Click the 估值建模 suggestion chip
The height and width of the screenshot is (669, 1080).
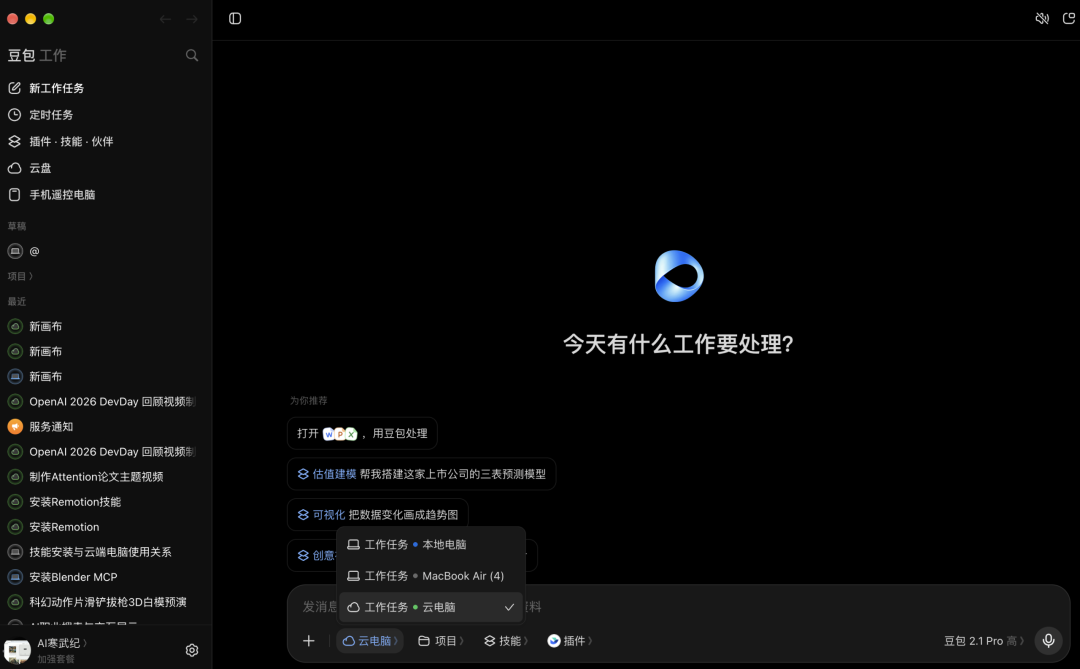[x=422, y=474]
